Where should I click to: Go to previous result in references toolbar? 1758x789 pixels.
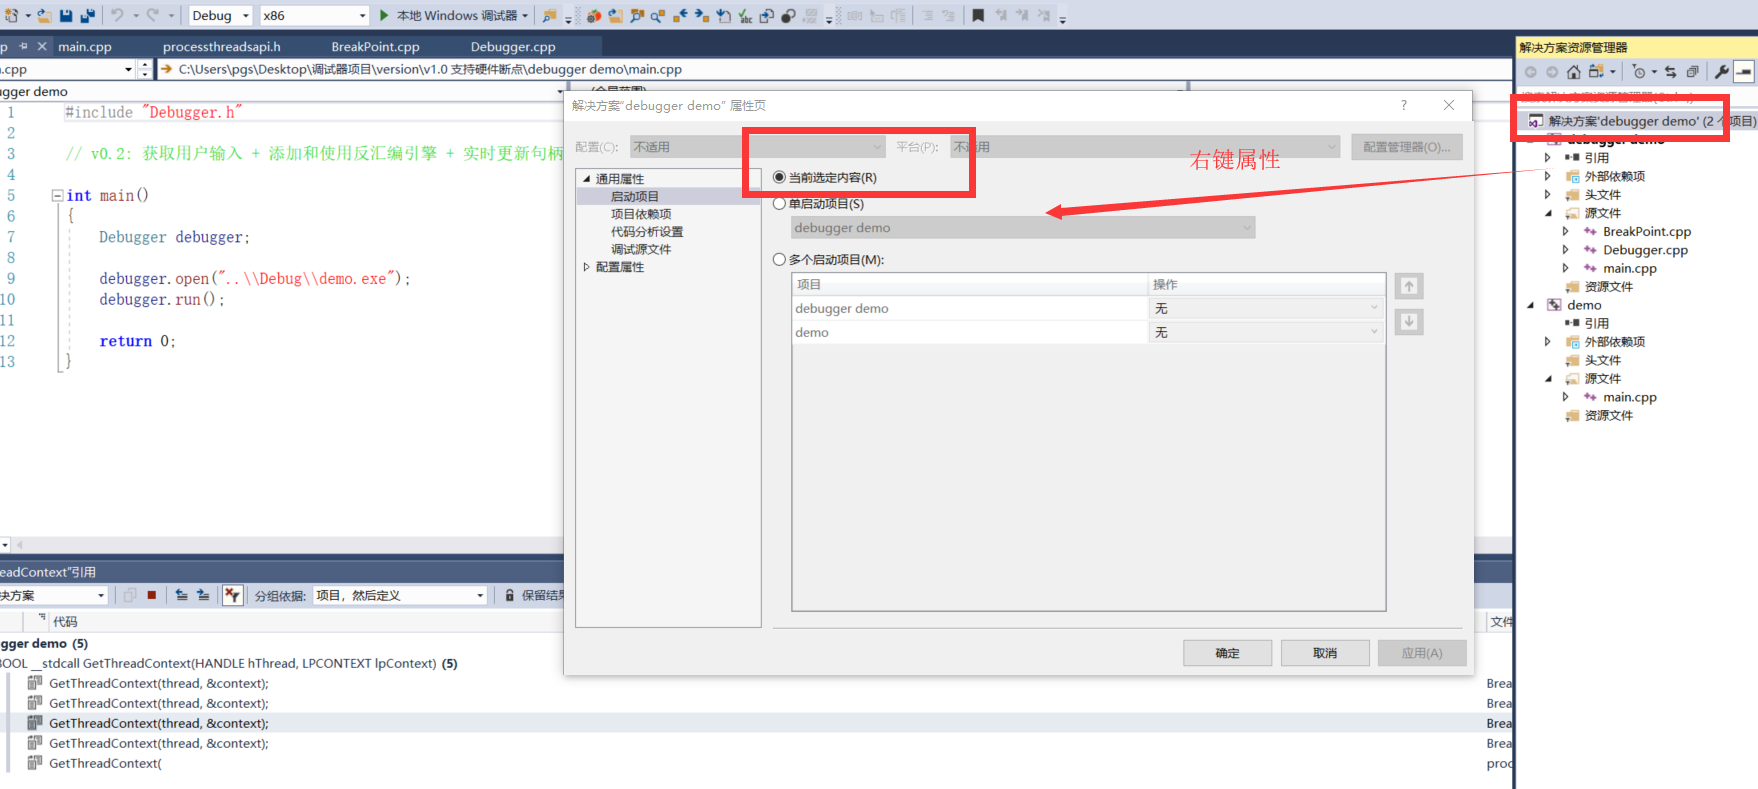coord(181,595)
